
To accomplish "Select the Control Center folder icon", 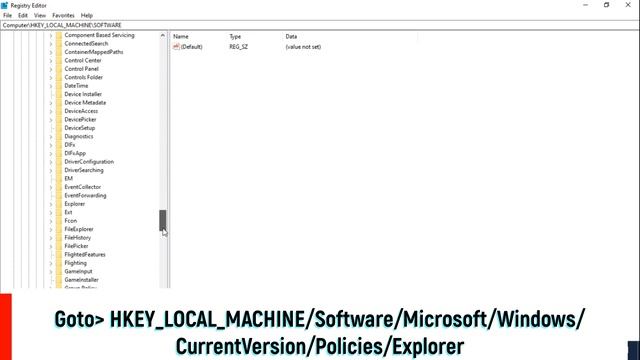I will point(59,60).
